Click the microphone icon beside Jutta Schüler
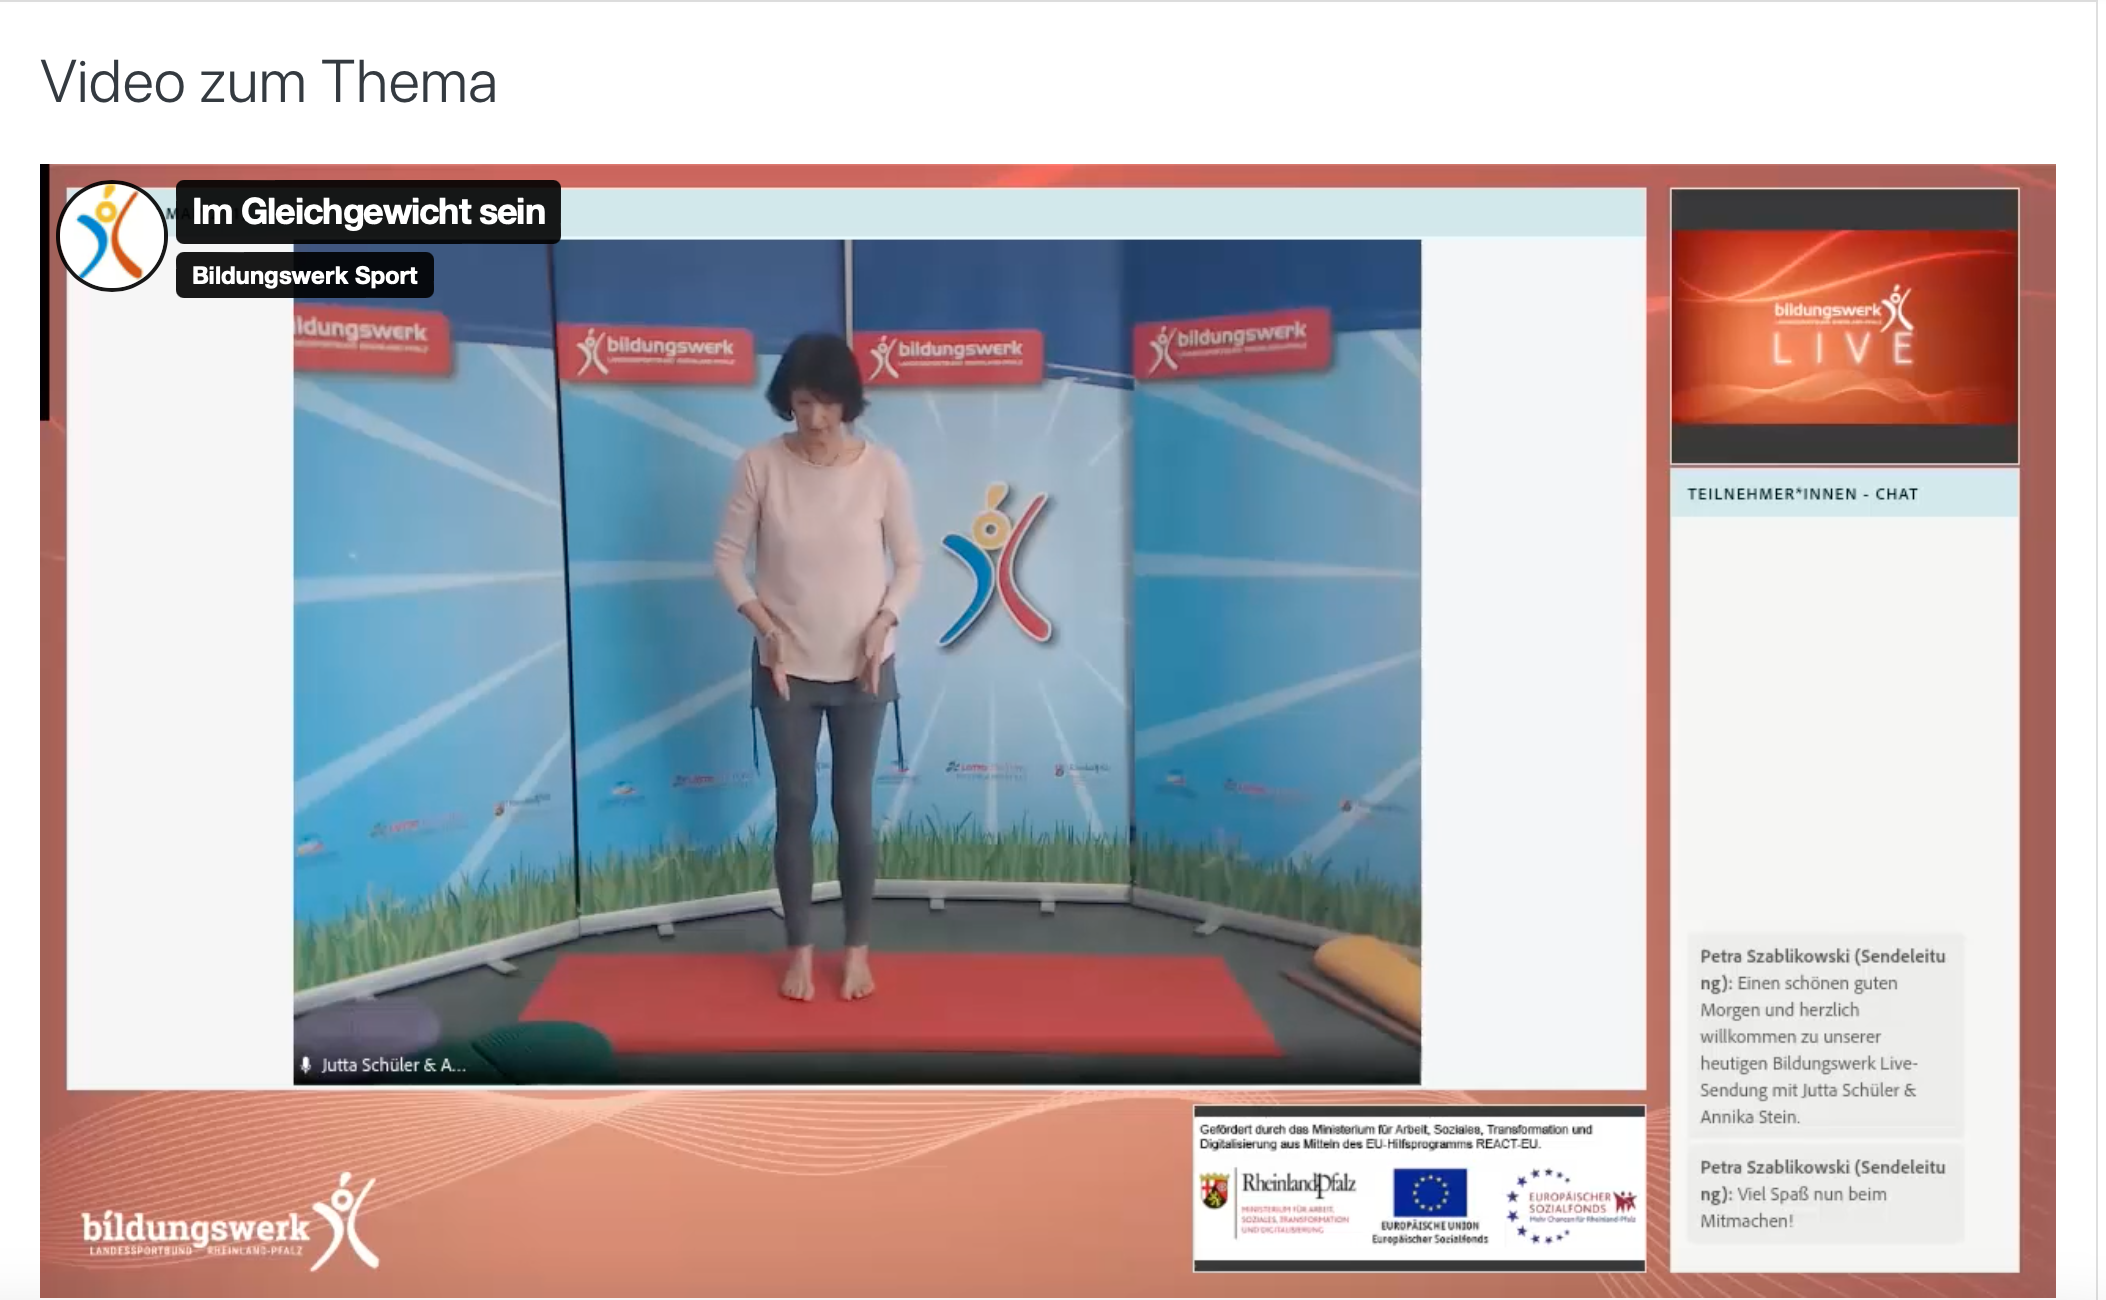Image resolution: width=2106 pixels, height=1300 pixels. [306, 1065]
